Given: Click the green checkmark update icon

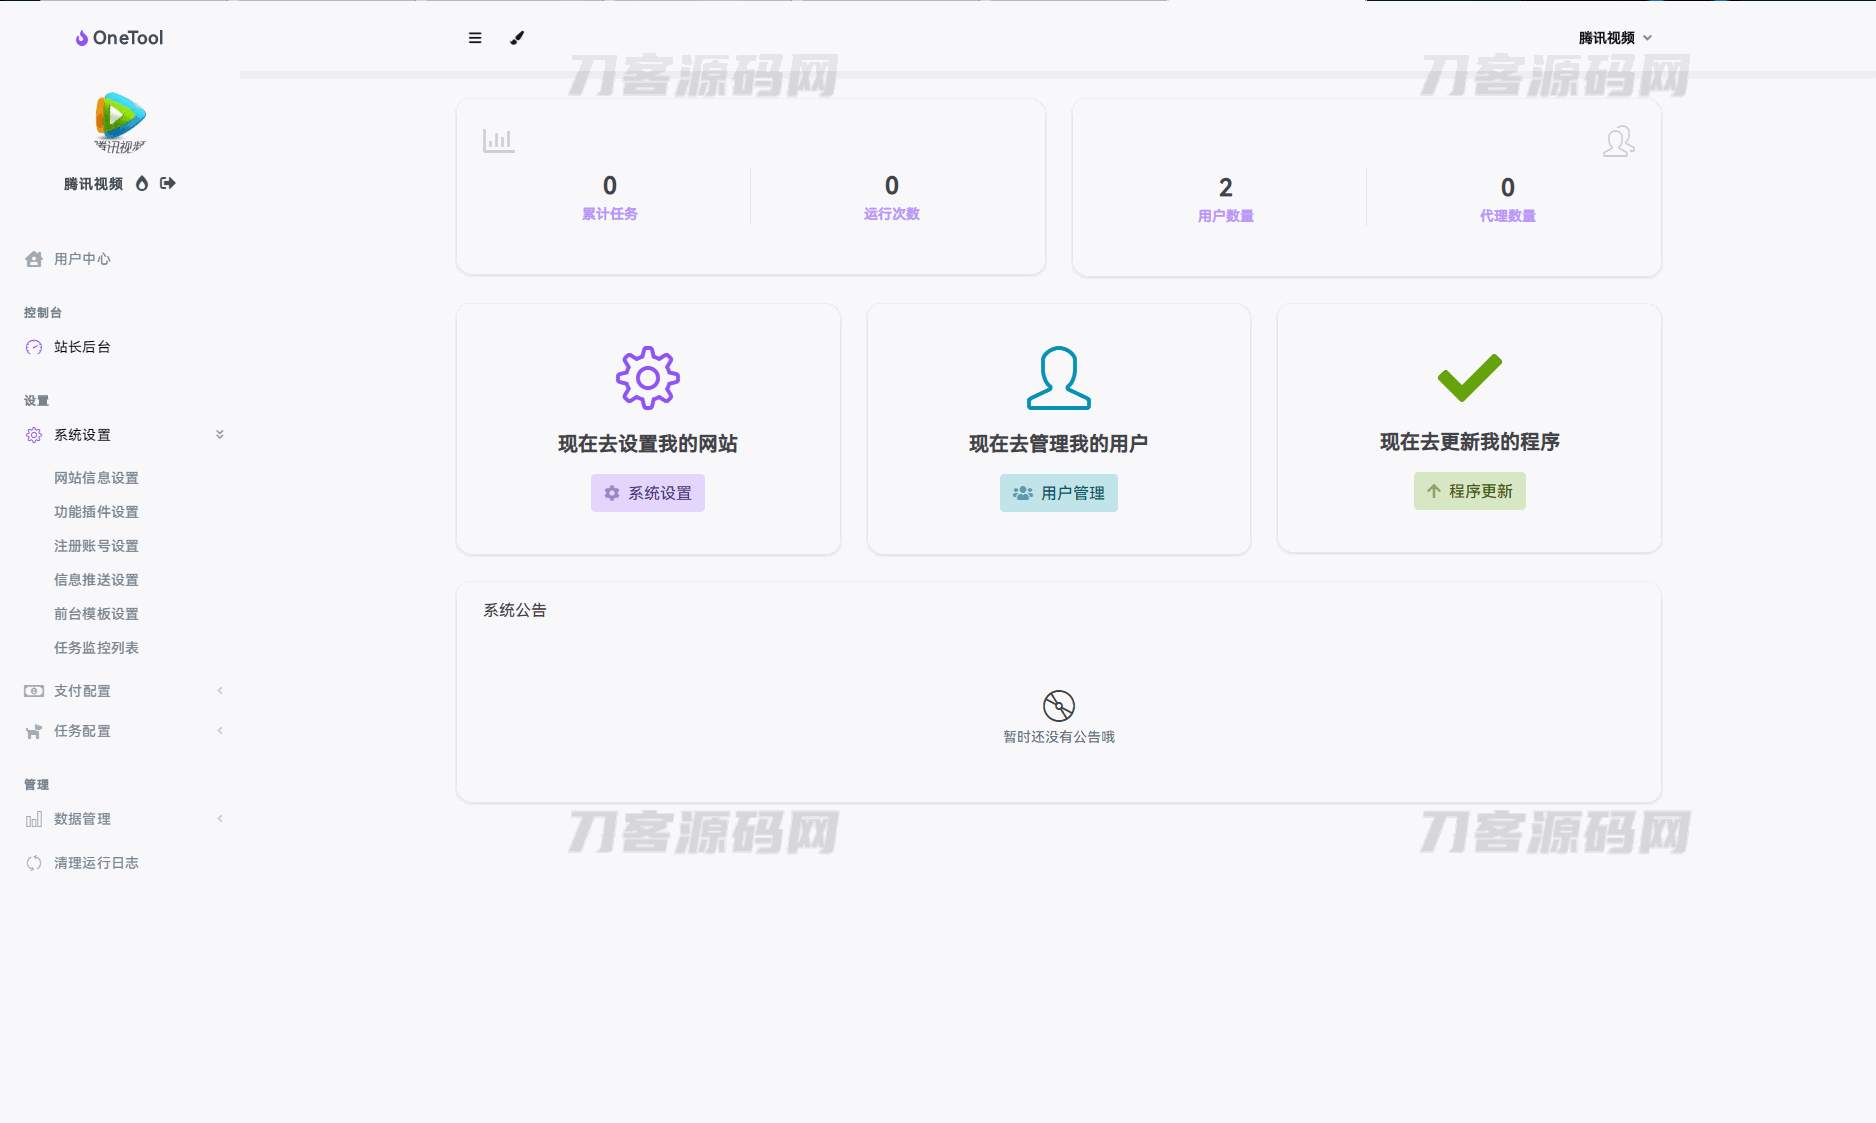Looking at the screenshot, I should tap(1469, 377).
